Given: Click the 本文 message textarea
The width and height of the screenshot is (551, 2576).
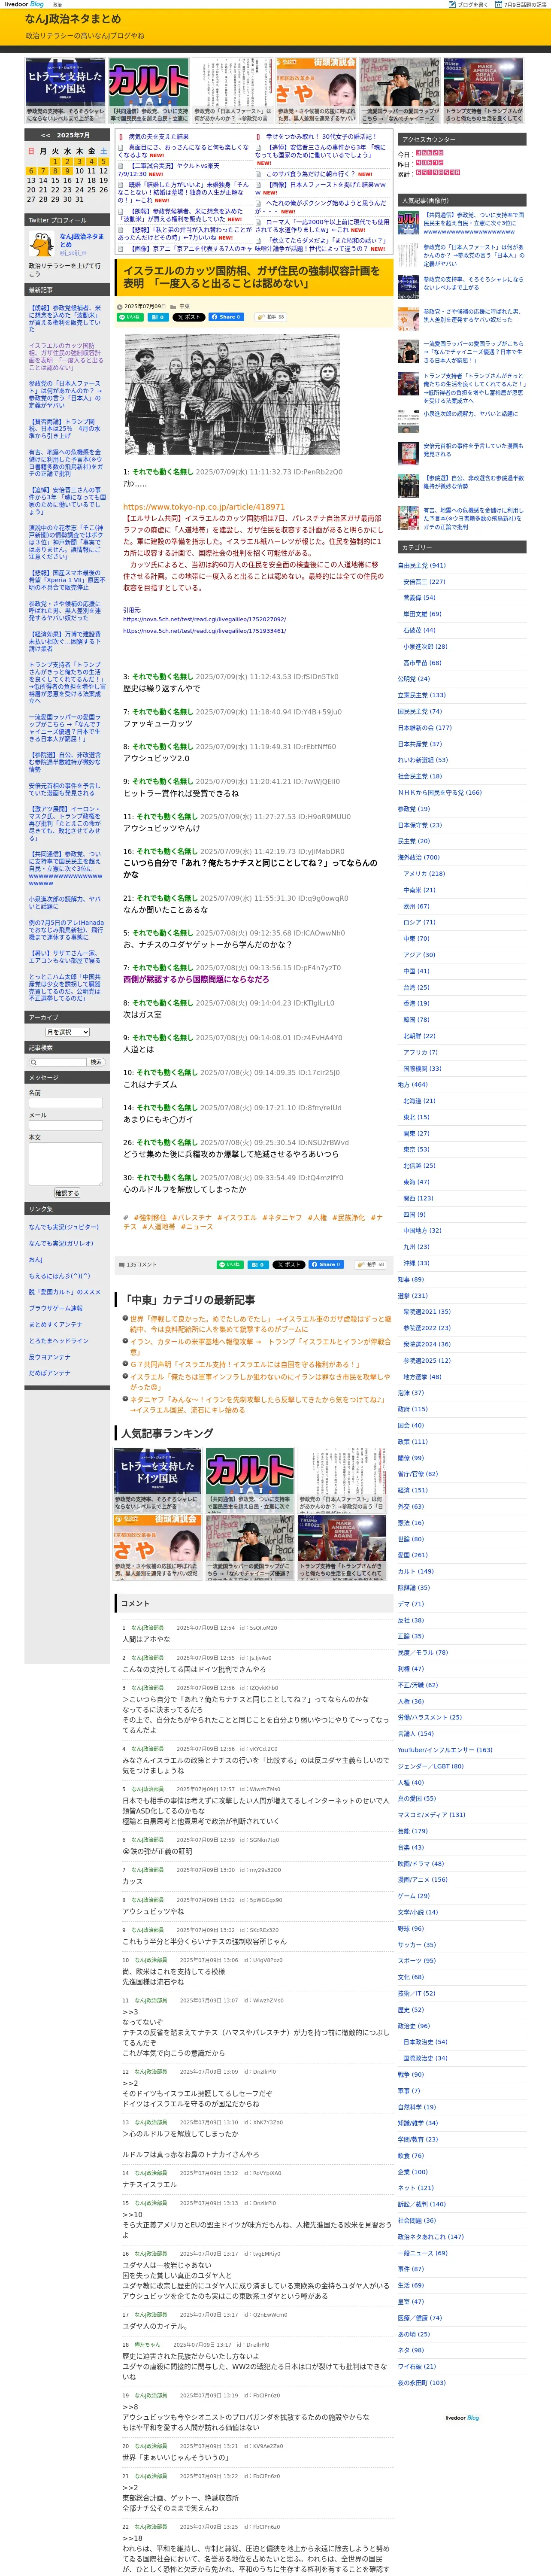Looking at the screenshot, I should point(66,1163).
